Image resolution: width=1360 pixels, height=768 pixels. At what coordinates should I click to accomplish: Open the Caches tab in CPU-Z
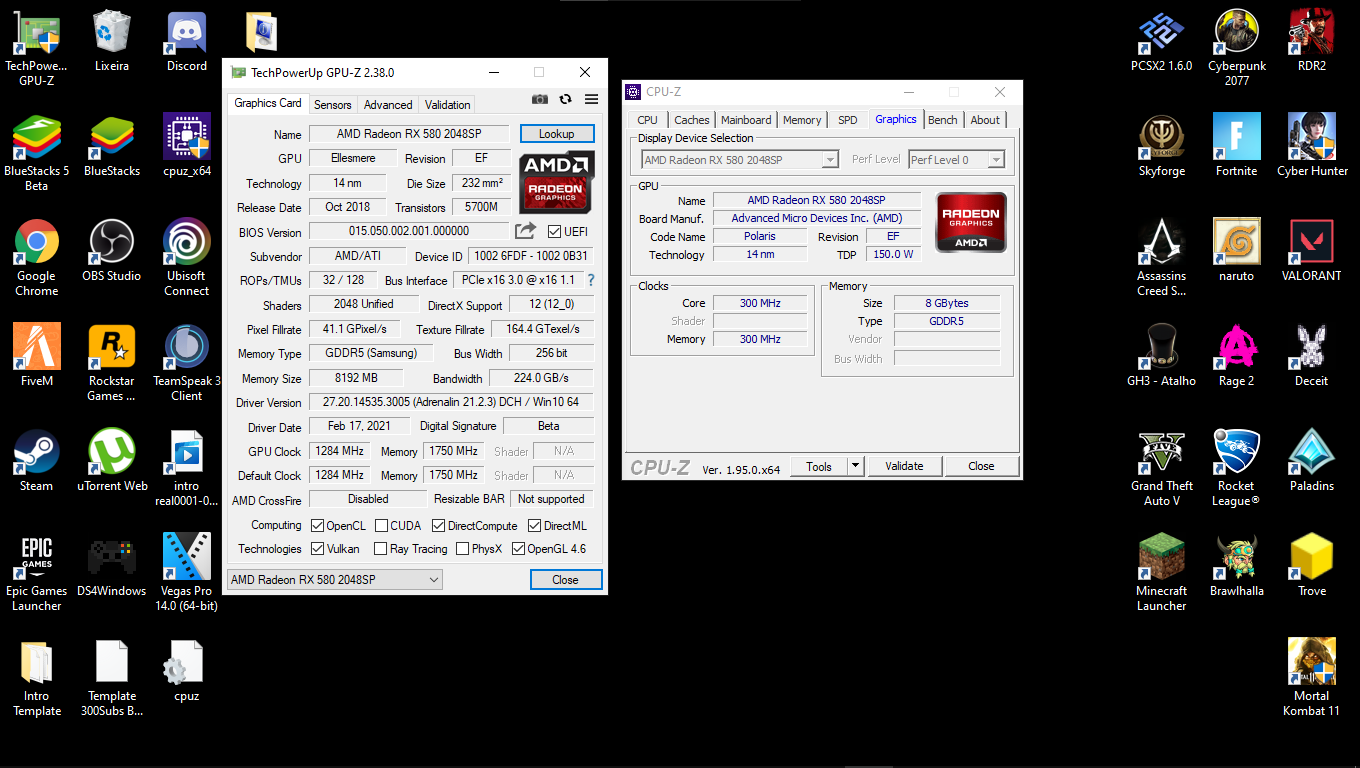coord(692,120)
